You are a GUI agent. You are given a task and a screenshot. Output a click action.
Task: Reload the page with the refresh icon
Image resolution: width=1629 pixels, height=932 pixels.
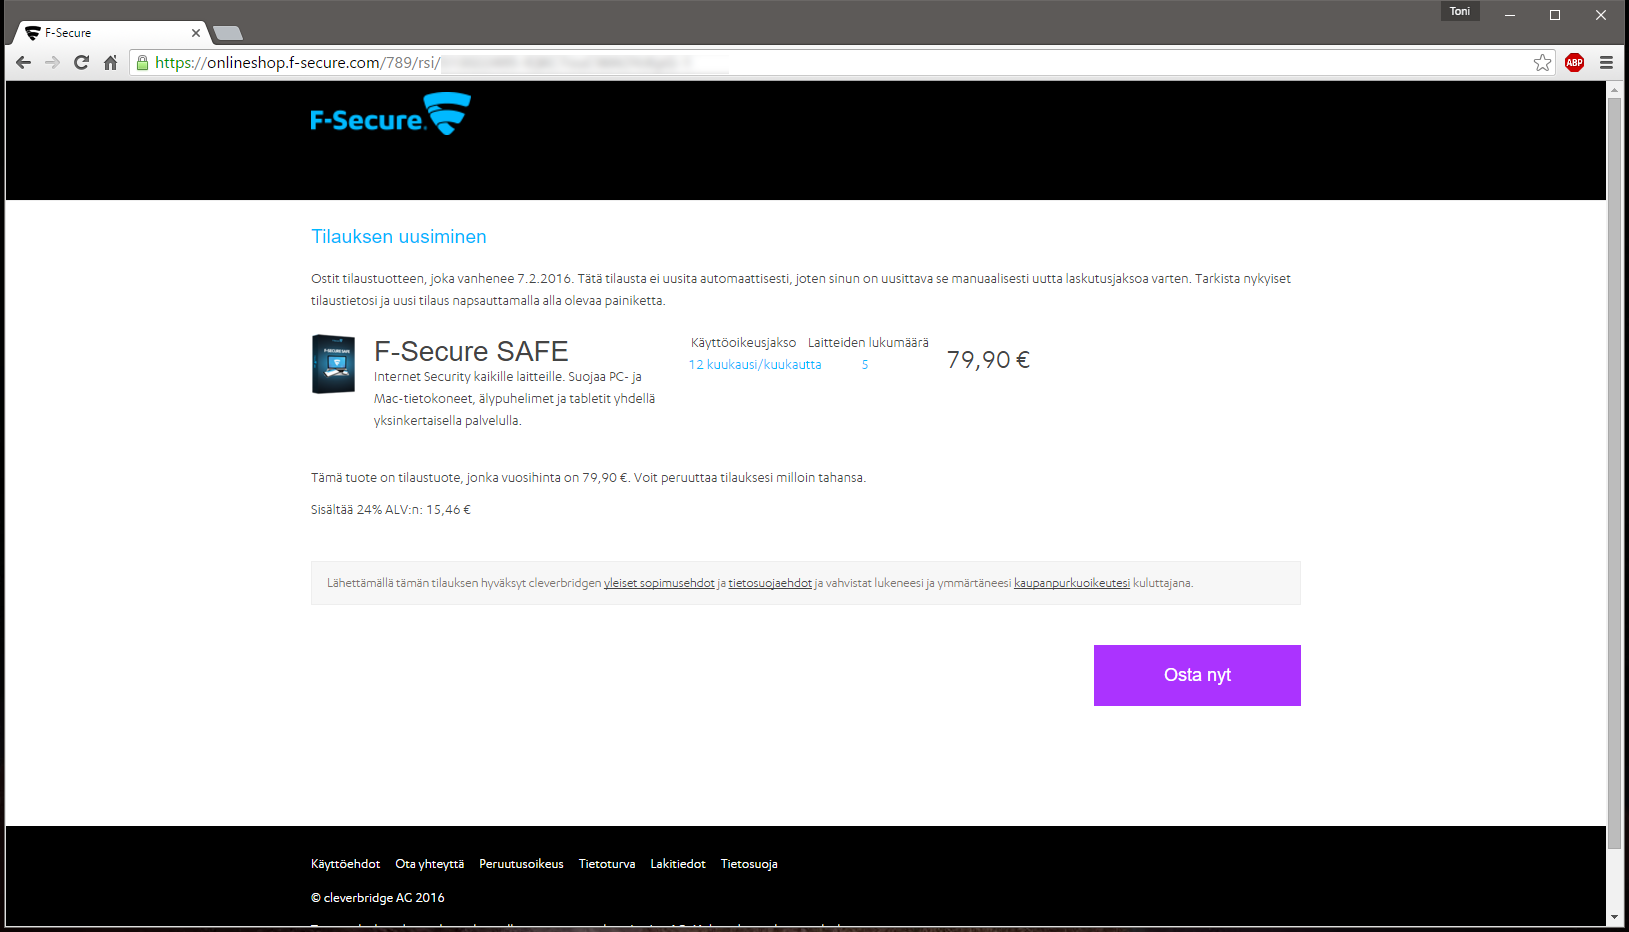pos(82,62)
